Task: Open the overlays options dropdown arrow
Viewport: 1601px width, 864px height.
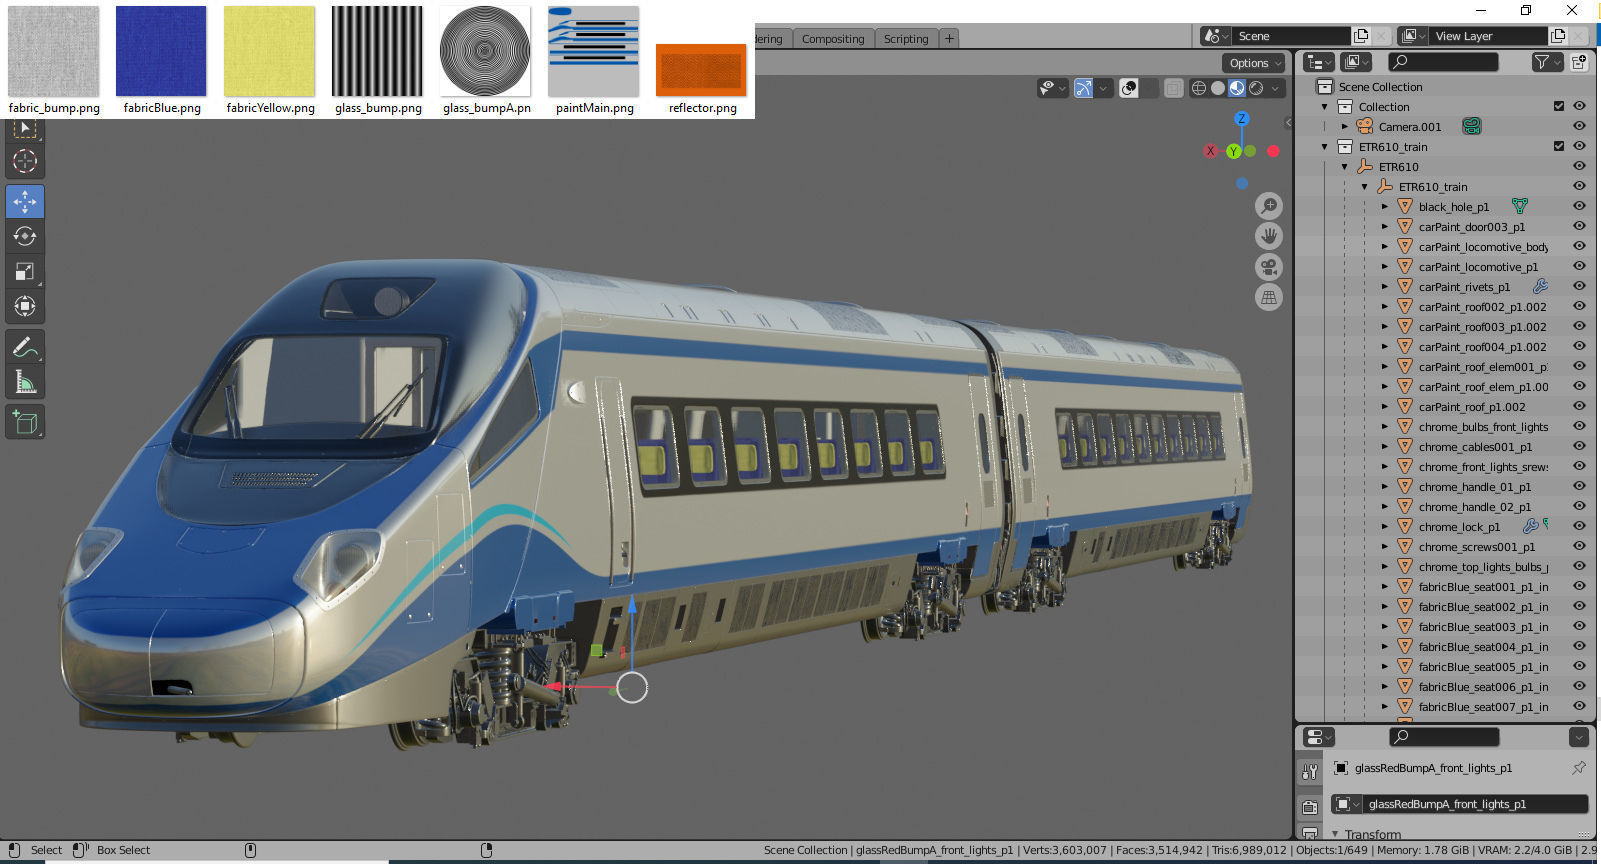Action: click(x=1150, y=88)
